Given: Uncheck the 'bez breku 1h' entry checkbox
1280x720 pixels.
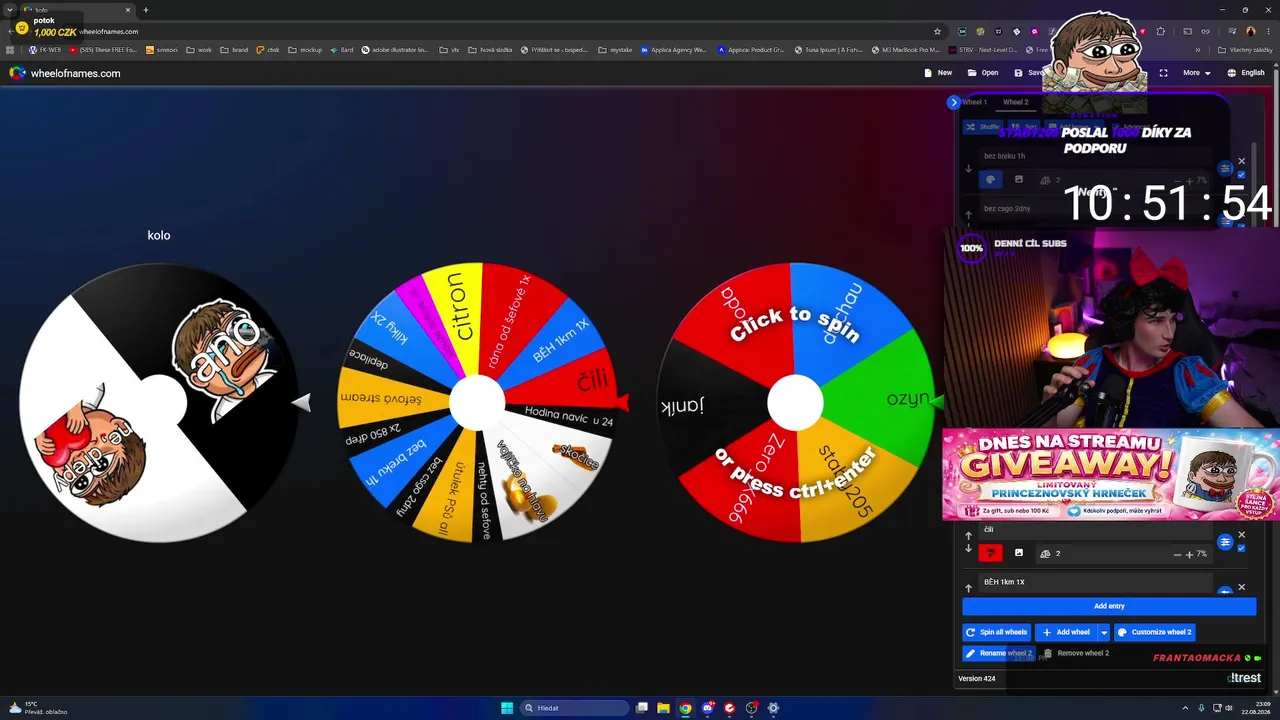Looking at the screenshot, I should tap(1242, 175).
